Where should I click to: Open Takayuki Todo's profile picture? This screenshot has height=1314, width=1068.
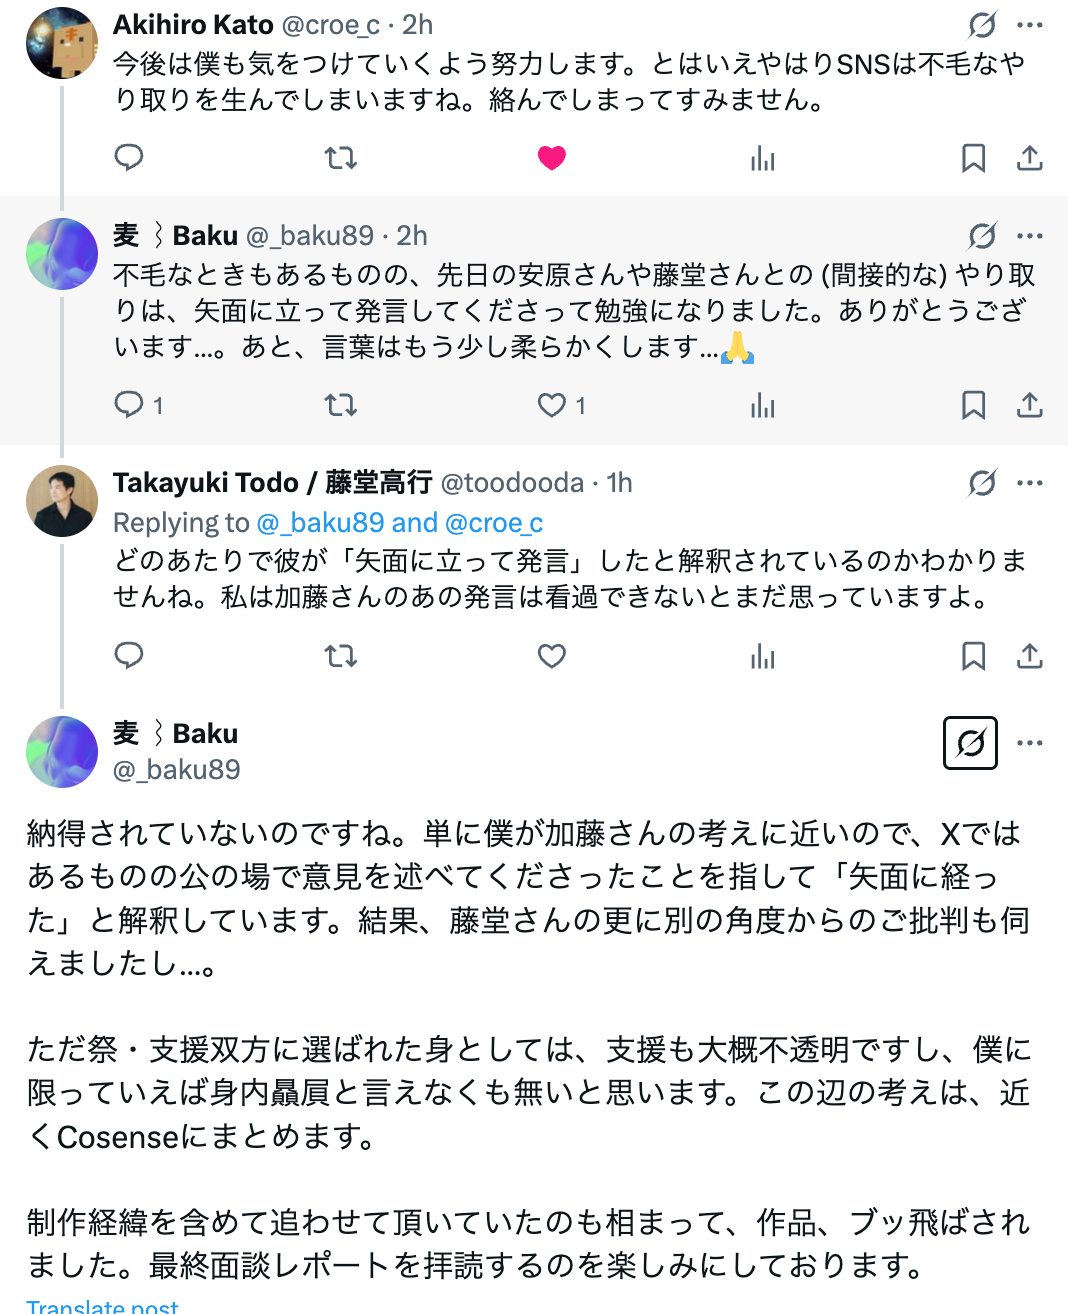pyautogui.click(x=62, y=501)
